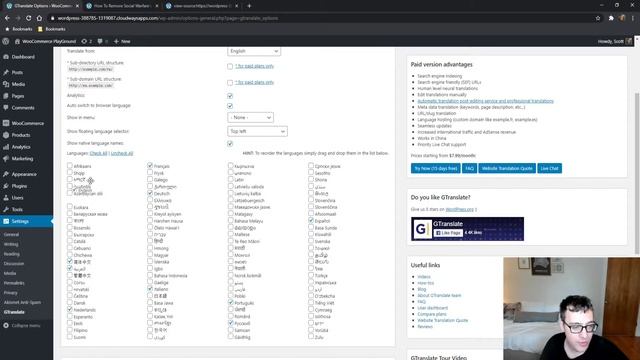Close the GTranslate Options browser tab
Image resolution: width=640 pixels, height=360 pixels.
tap(77, 6)
